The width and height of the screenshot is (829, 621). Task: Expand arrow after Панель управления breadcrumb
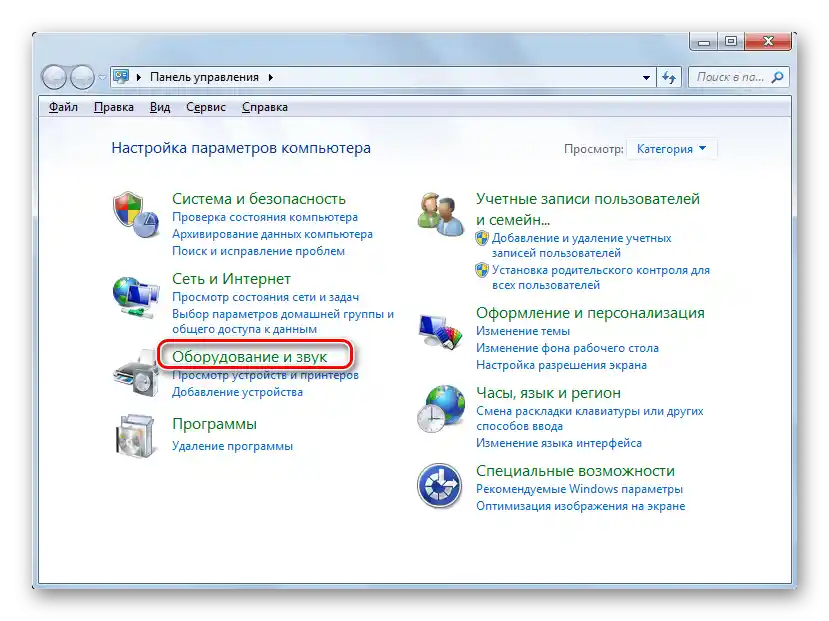coord(271,77)
